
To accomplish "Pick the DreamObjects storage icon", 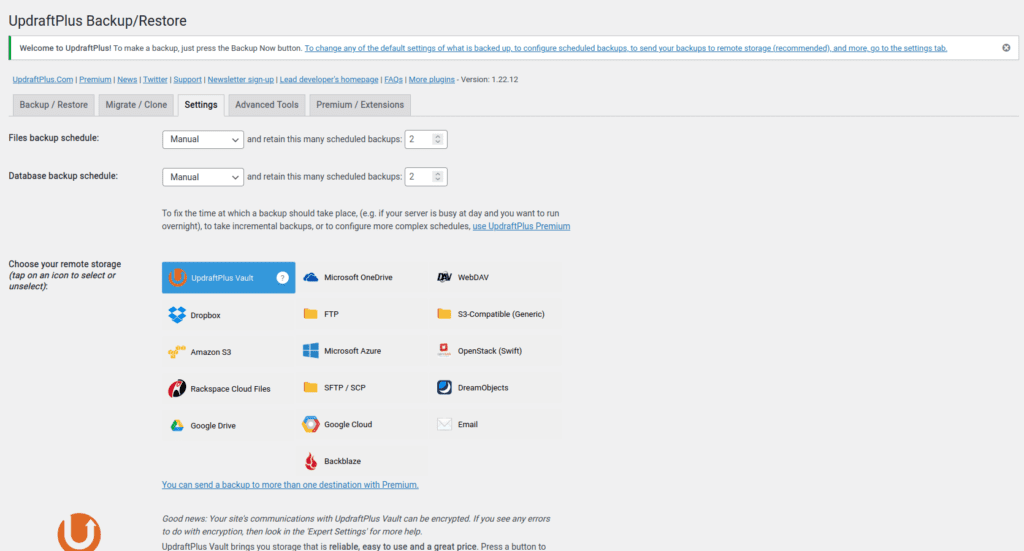I will 445,388.
